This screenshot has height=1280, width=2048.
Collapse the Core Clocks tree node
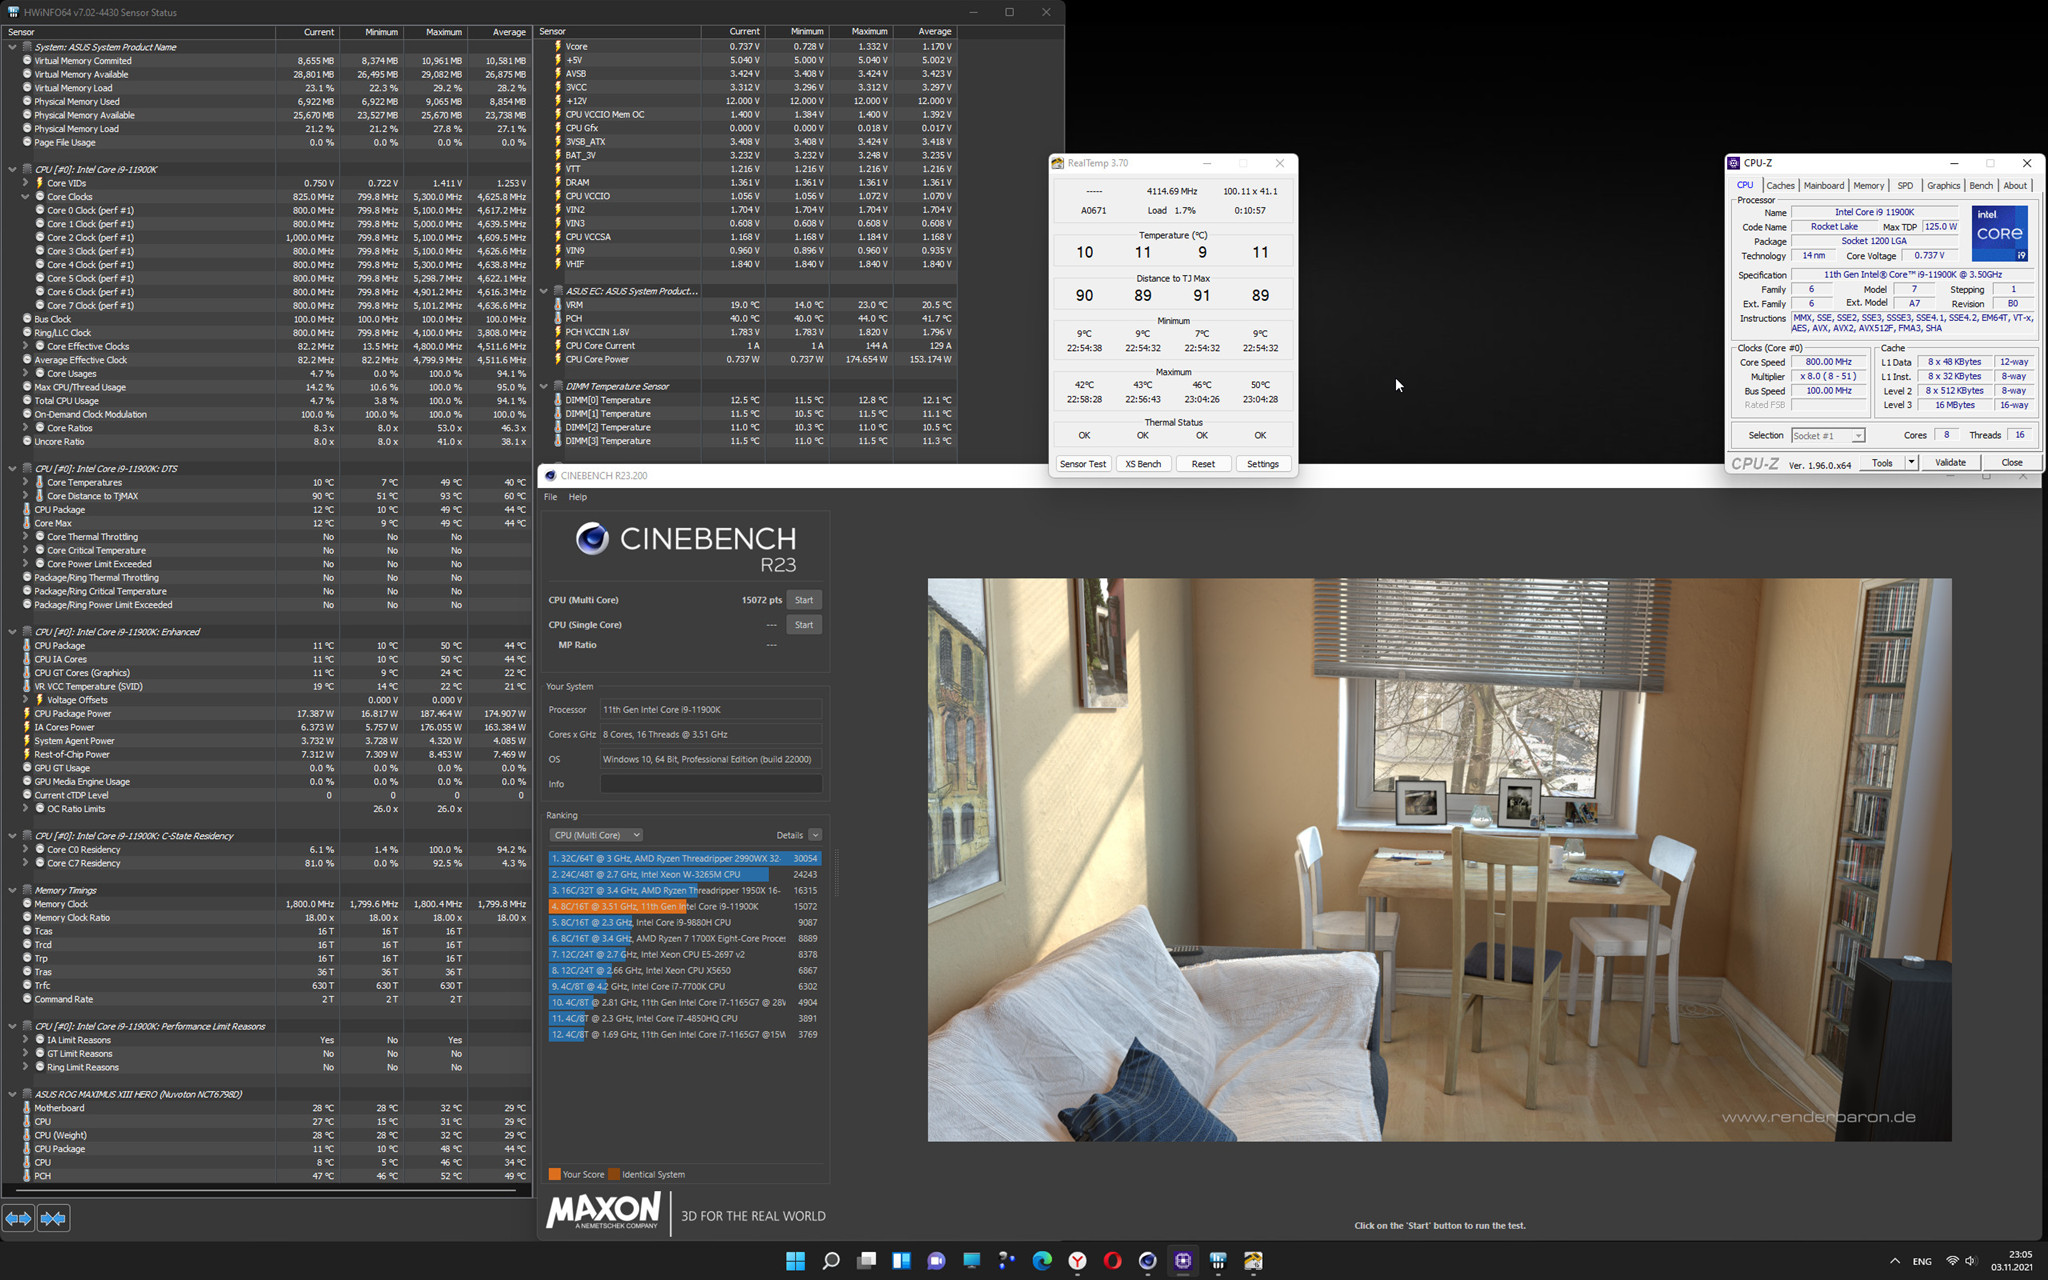pos(25,197)
